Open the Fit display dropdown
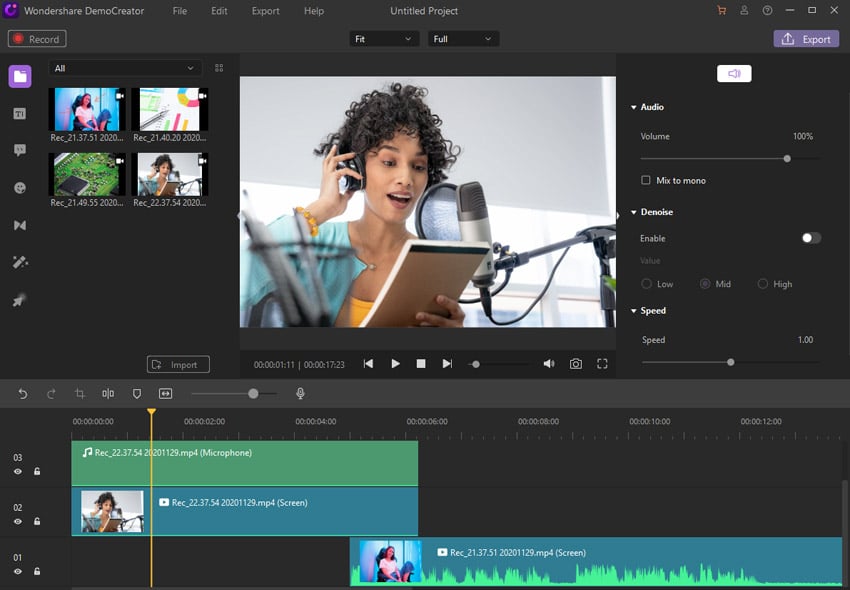The image size is (850, 590). 383,38
